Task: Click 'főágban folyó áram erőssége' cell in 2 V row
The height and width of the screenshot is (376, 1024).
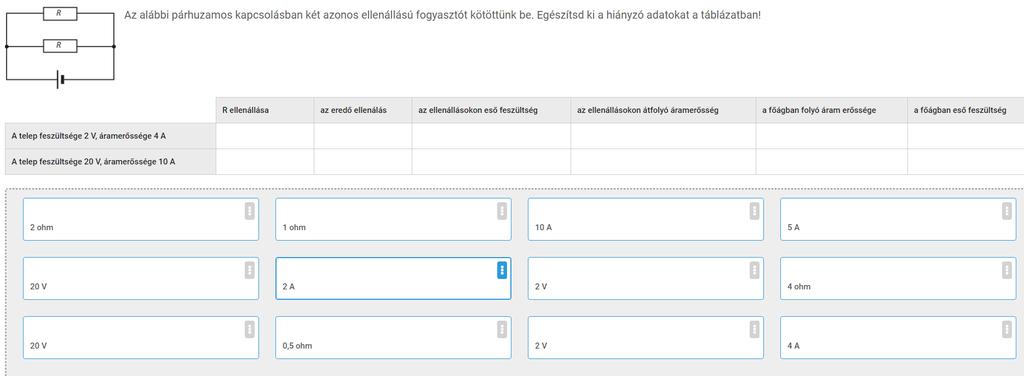Action: [x=831, y=136]
